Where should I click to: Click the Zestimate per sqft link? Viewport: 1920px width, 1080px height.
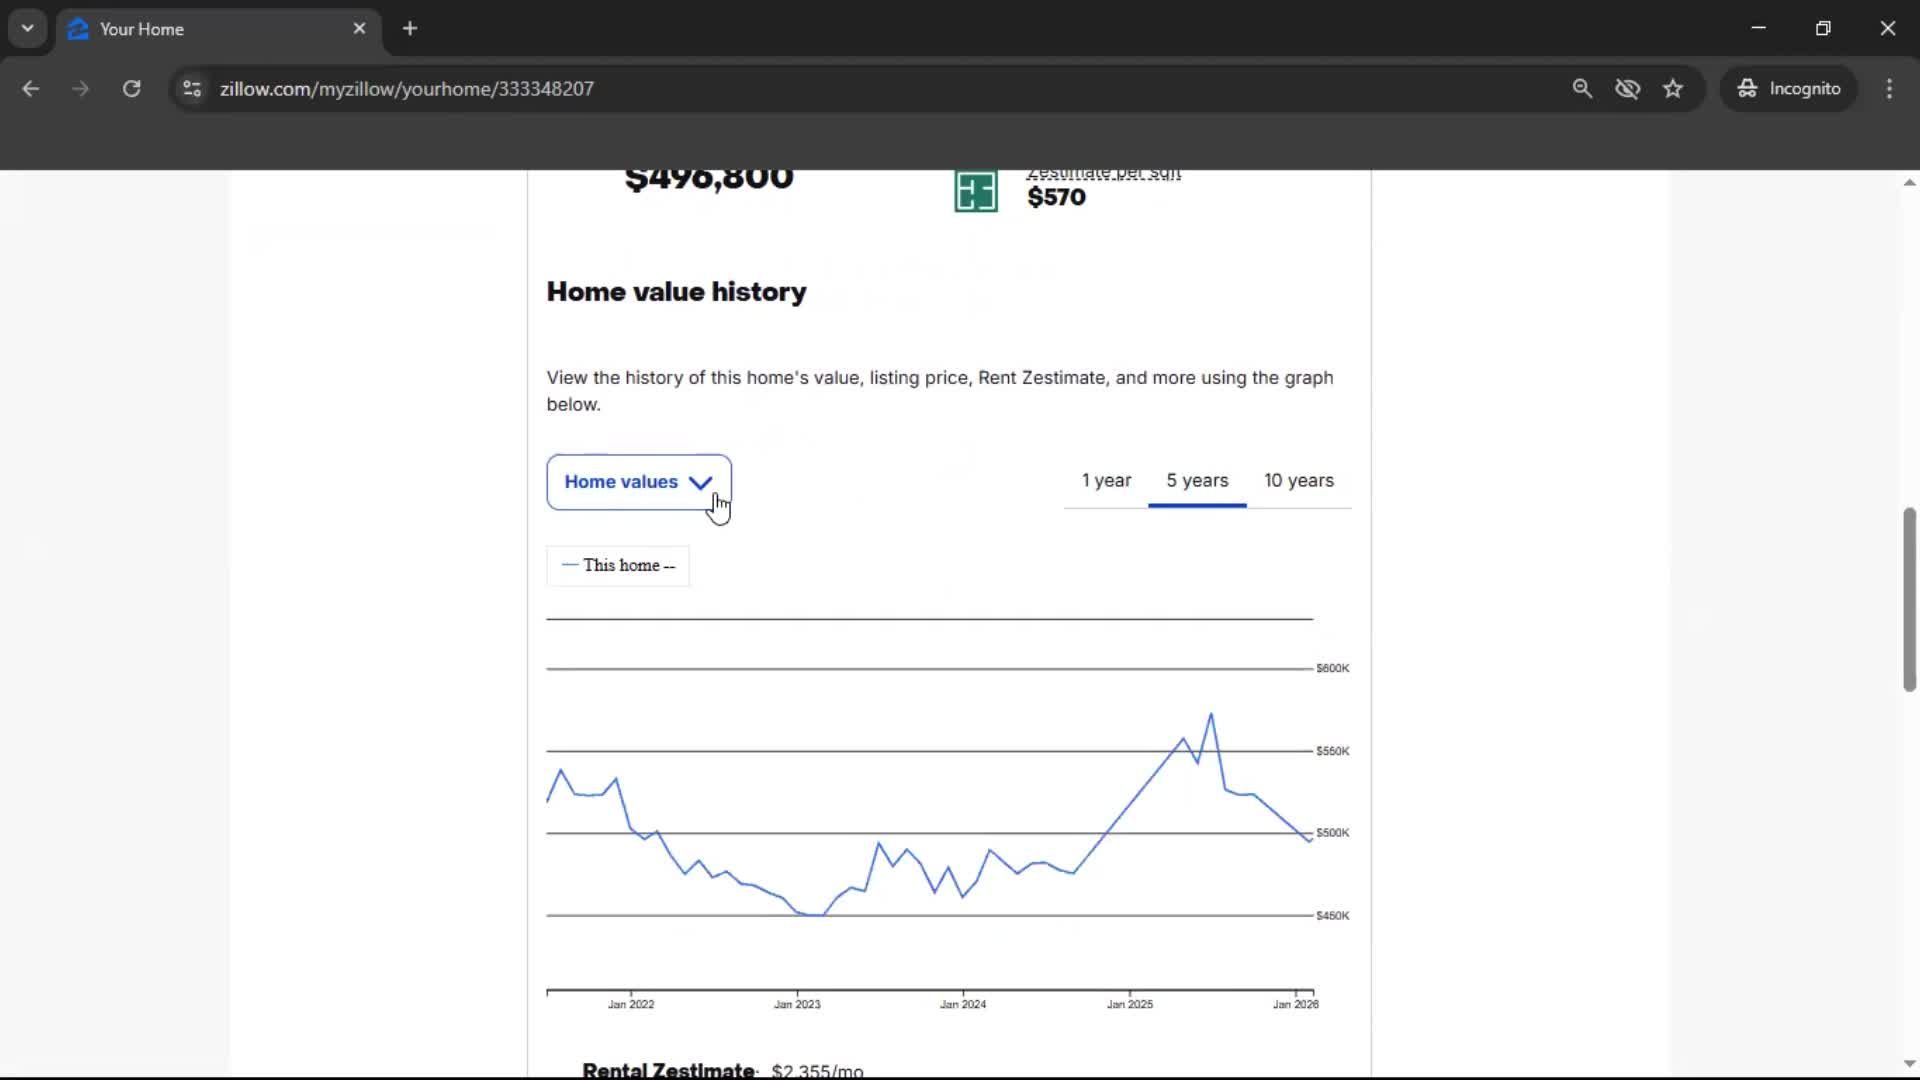(x=1103, y=174)
